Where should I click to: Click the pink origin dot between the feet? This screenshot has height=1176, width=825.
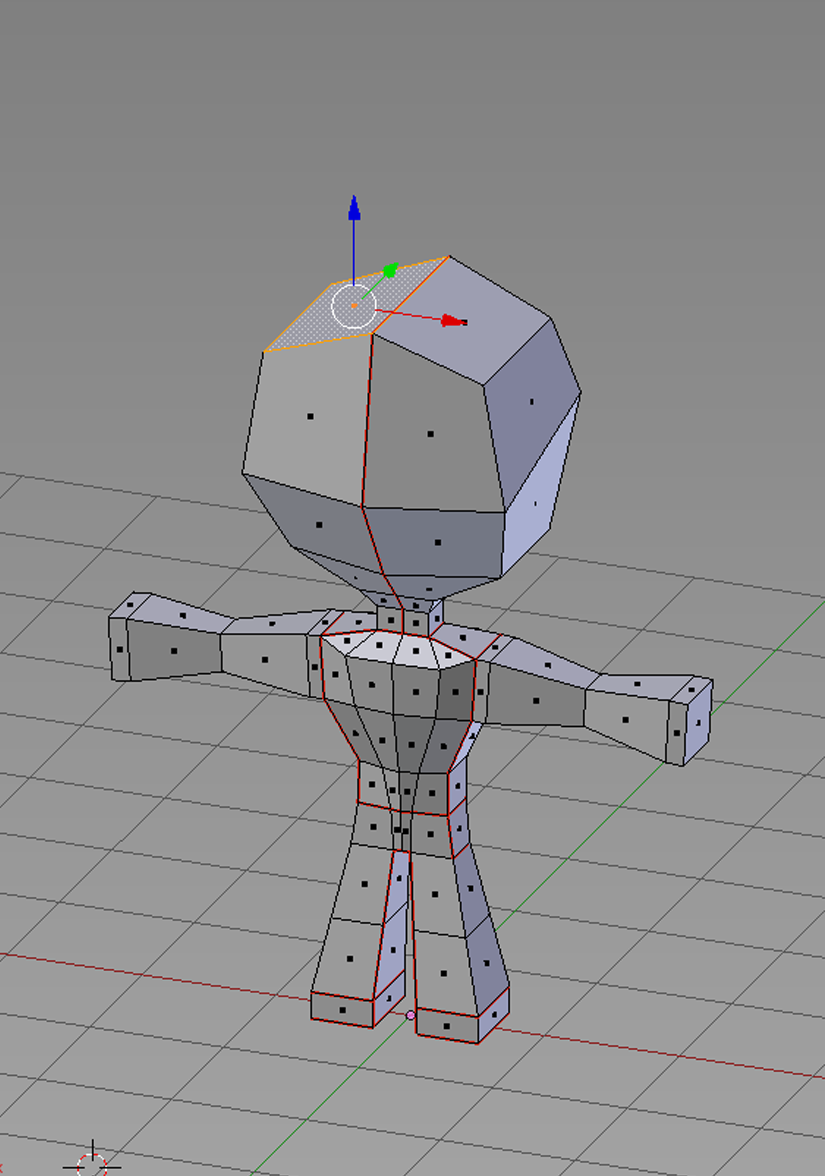click(410, 1015)
